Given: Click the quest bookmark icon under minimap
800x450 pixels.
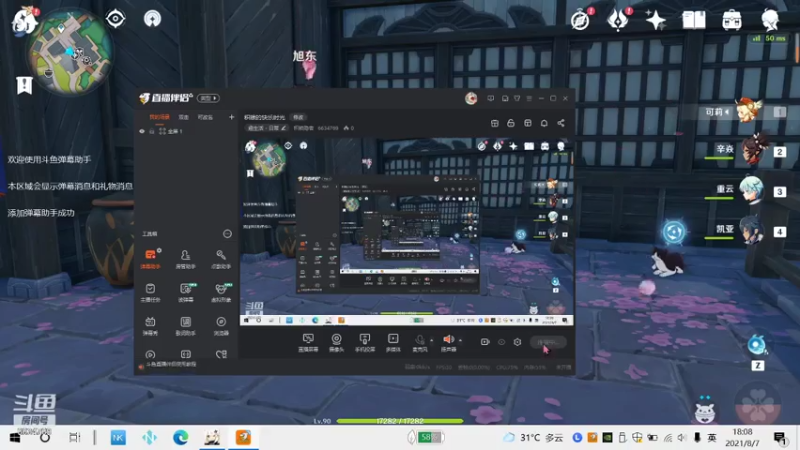Looking at the screenshot, I should point(24,85).
